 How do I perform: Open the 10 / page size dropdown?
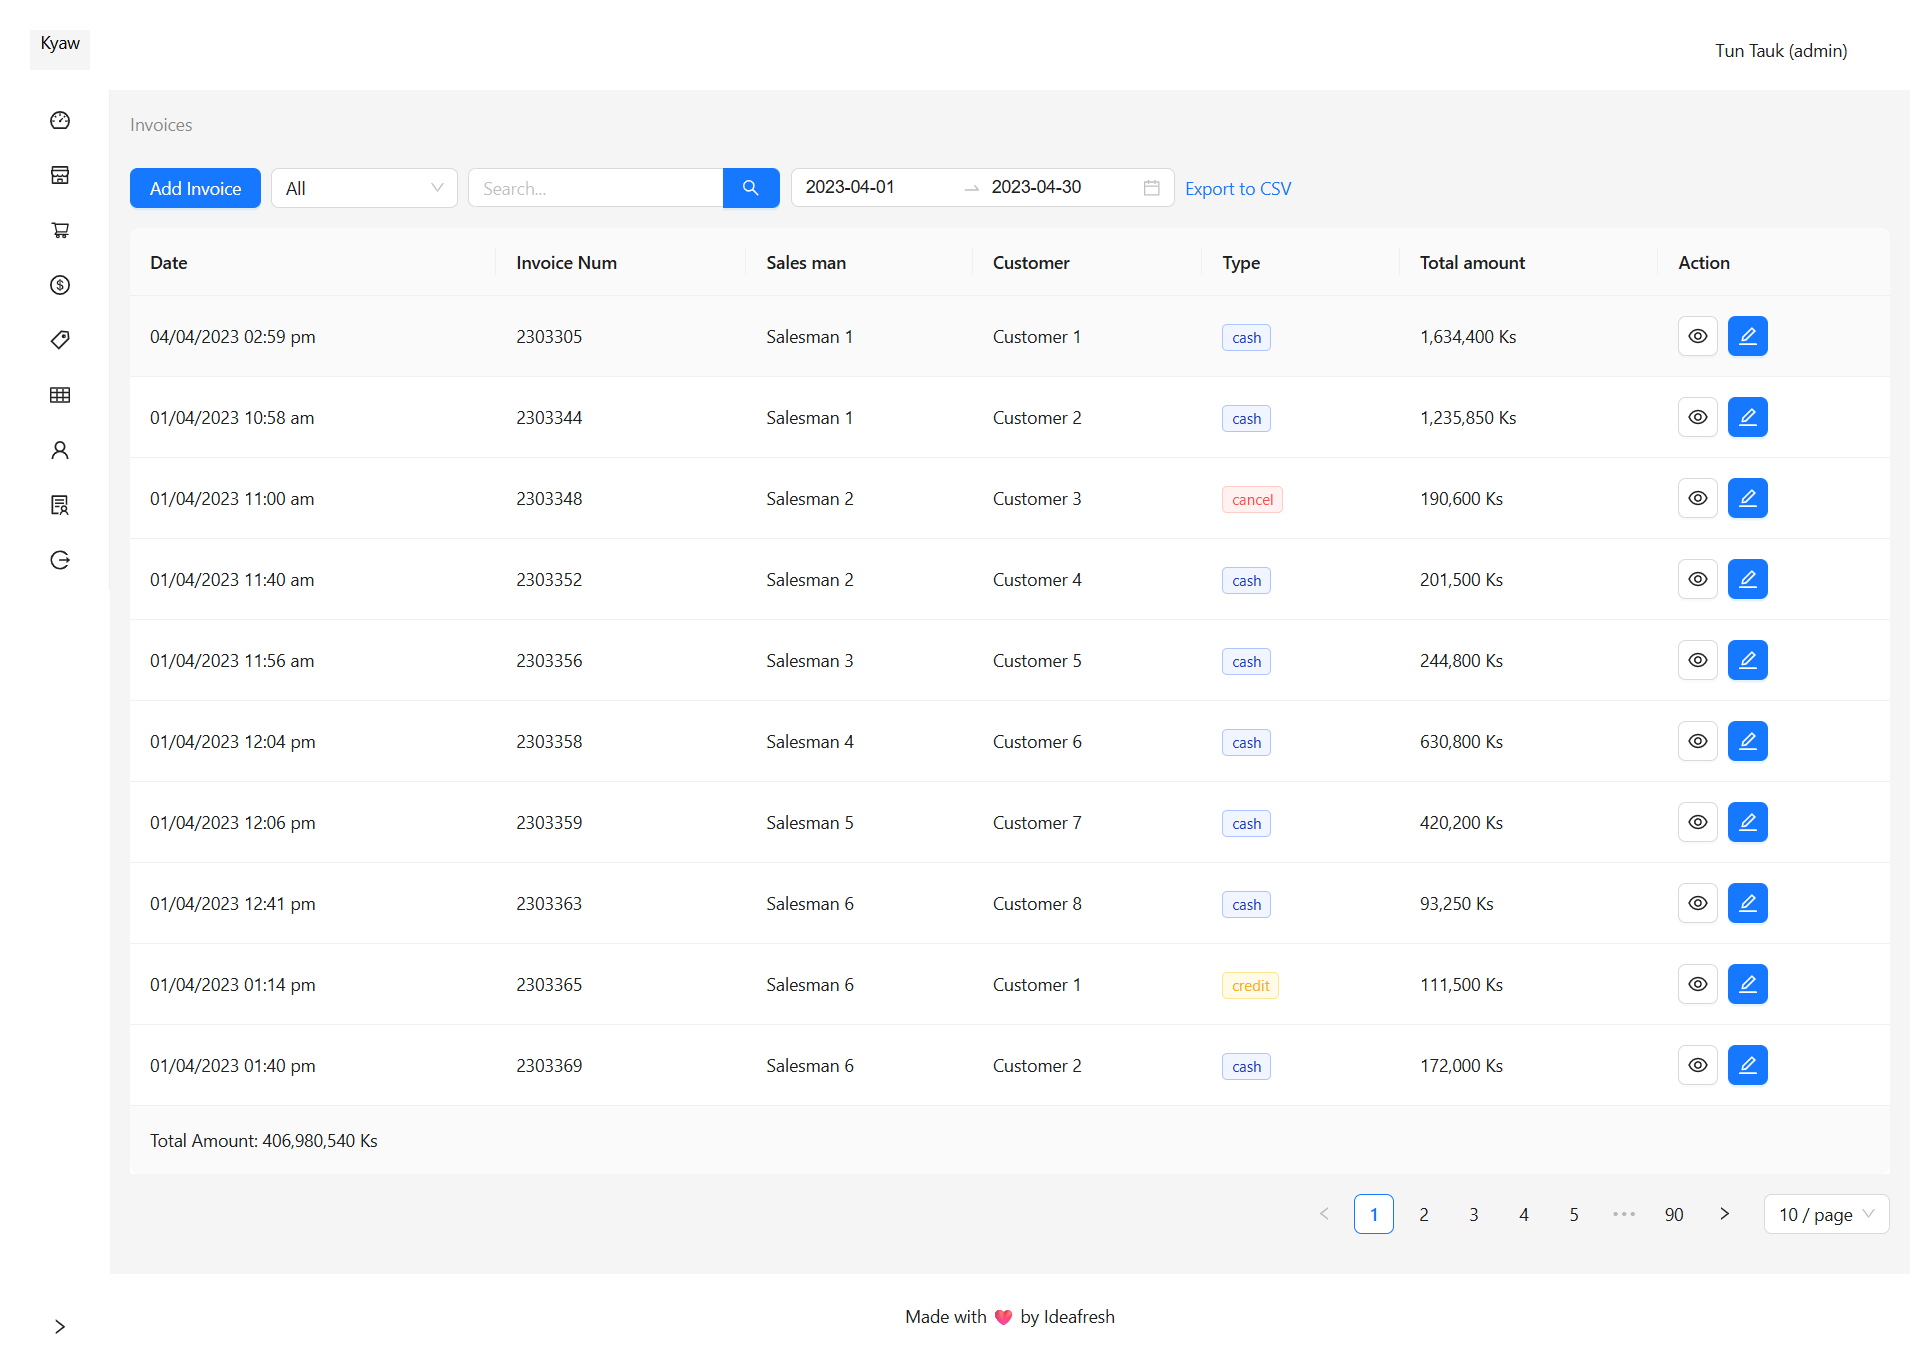click(x=1825, y=1214)
